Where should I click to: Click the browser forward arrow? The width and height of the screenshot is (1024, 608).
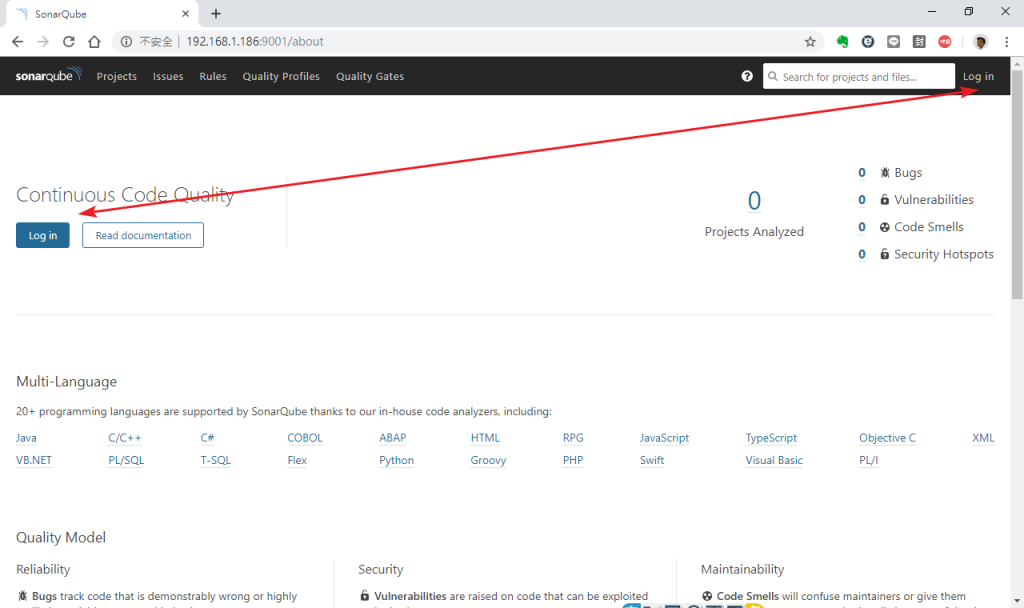point(43,42)
